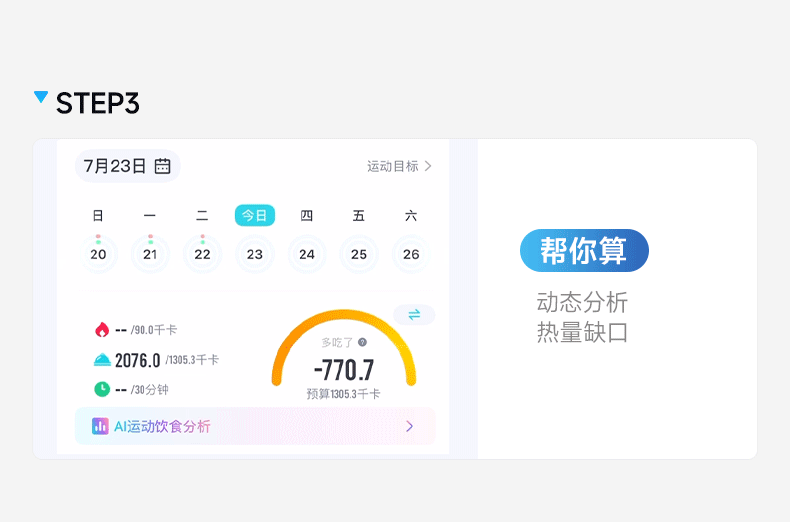Viewport: 790px width, 522px height.
Task: Click the AI运动饮食分析 banner text
Action: tap(162, 426)
